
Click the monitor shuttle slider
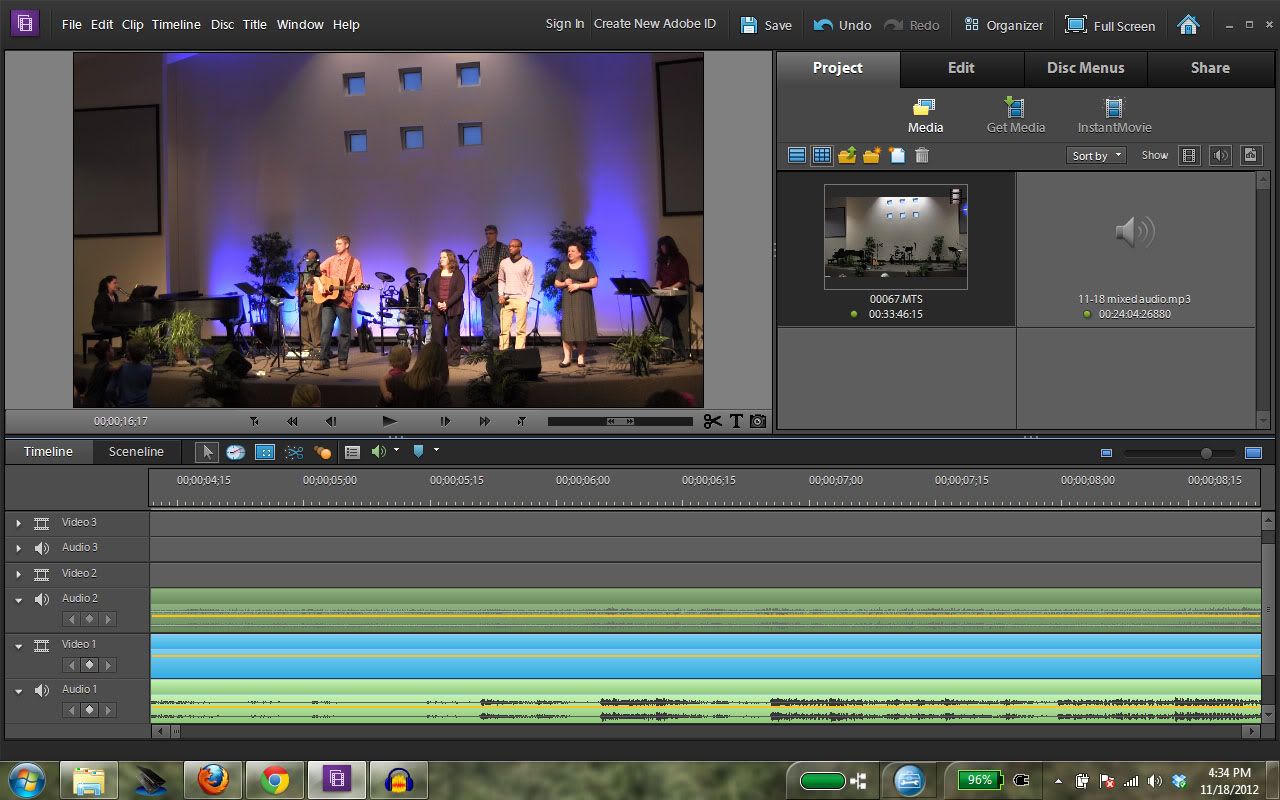click(x=620, y=421)
